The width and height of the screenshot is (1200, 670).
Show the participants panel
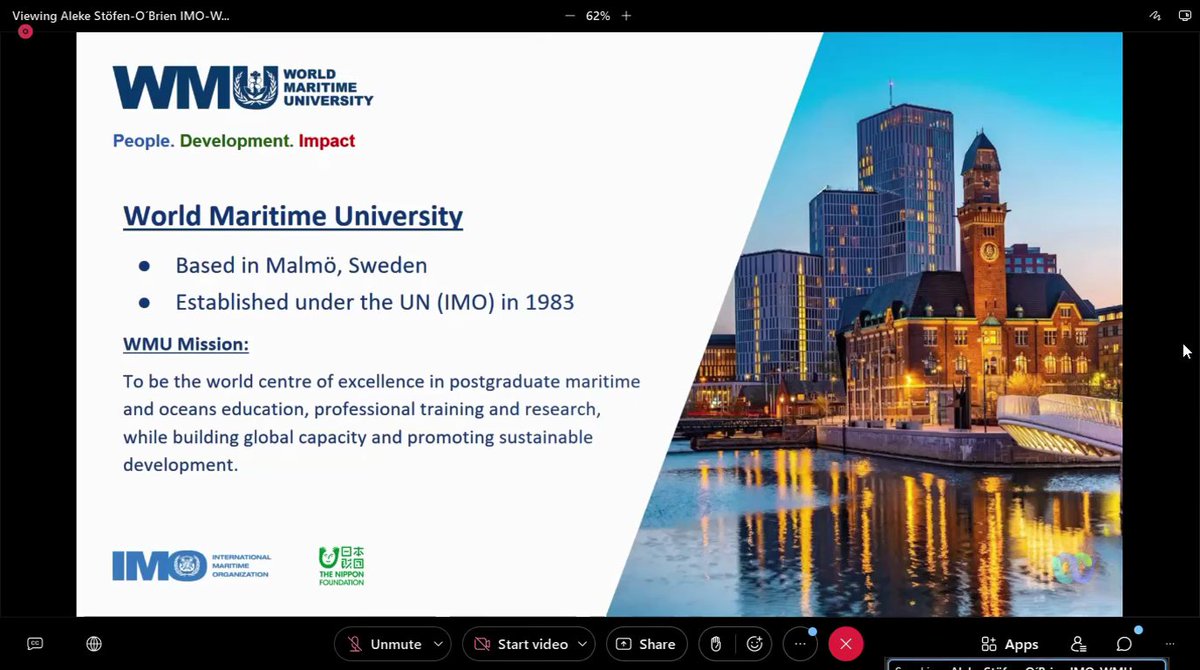(1078, 644)
